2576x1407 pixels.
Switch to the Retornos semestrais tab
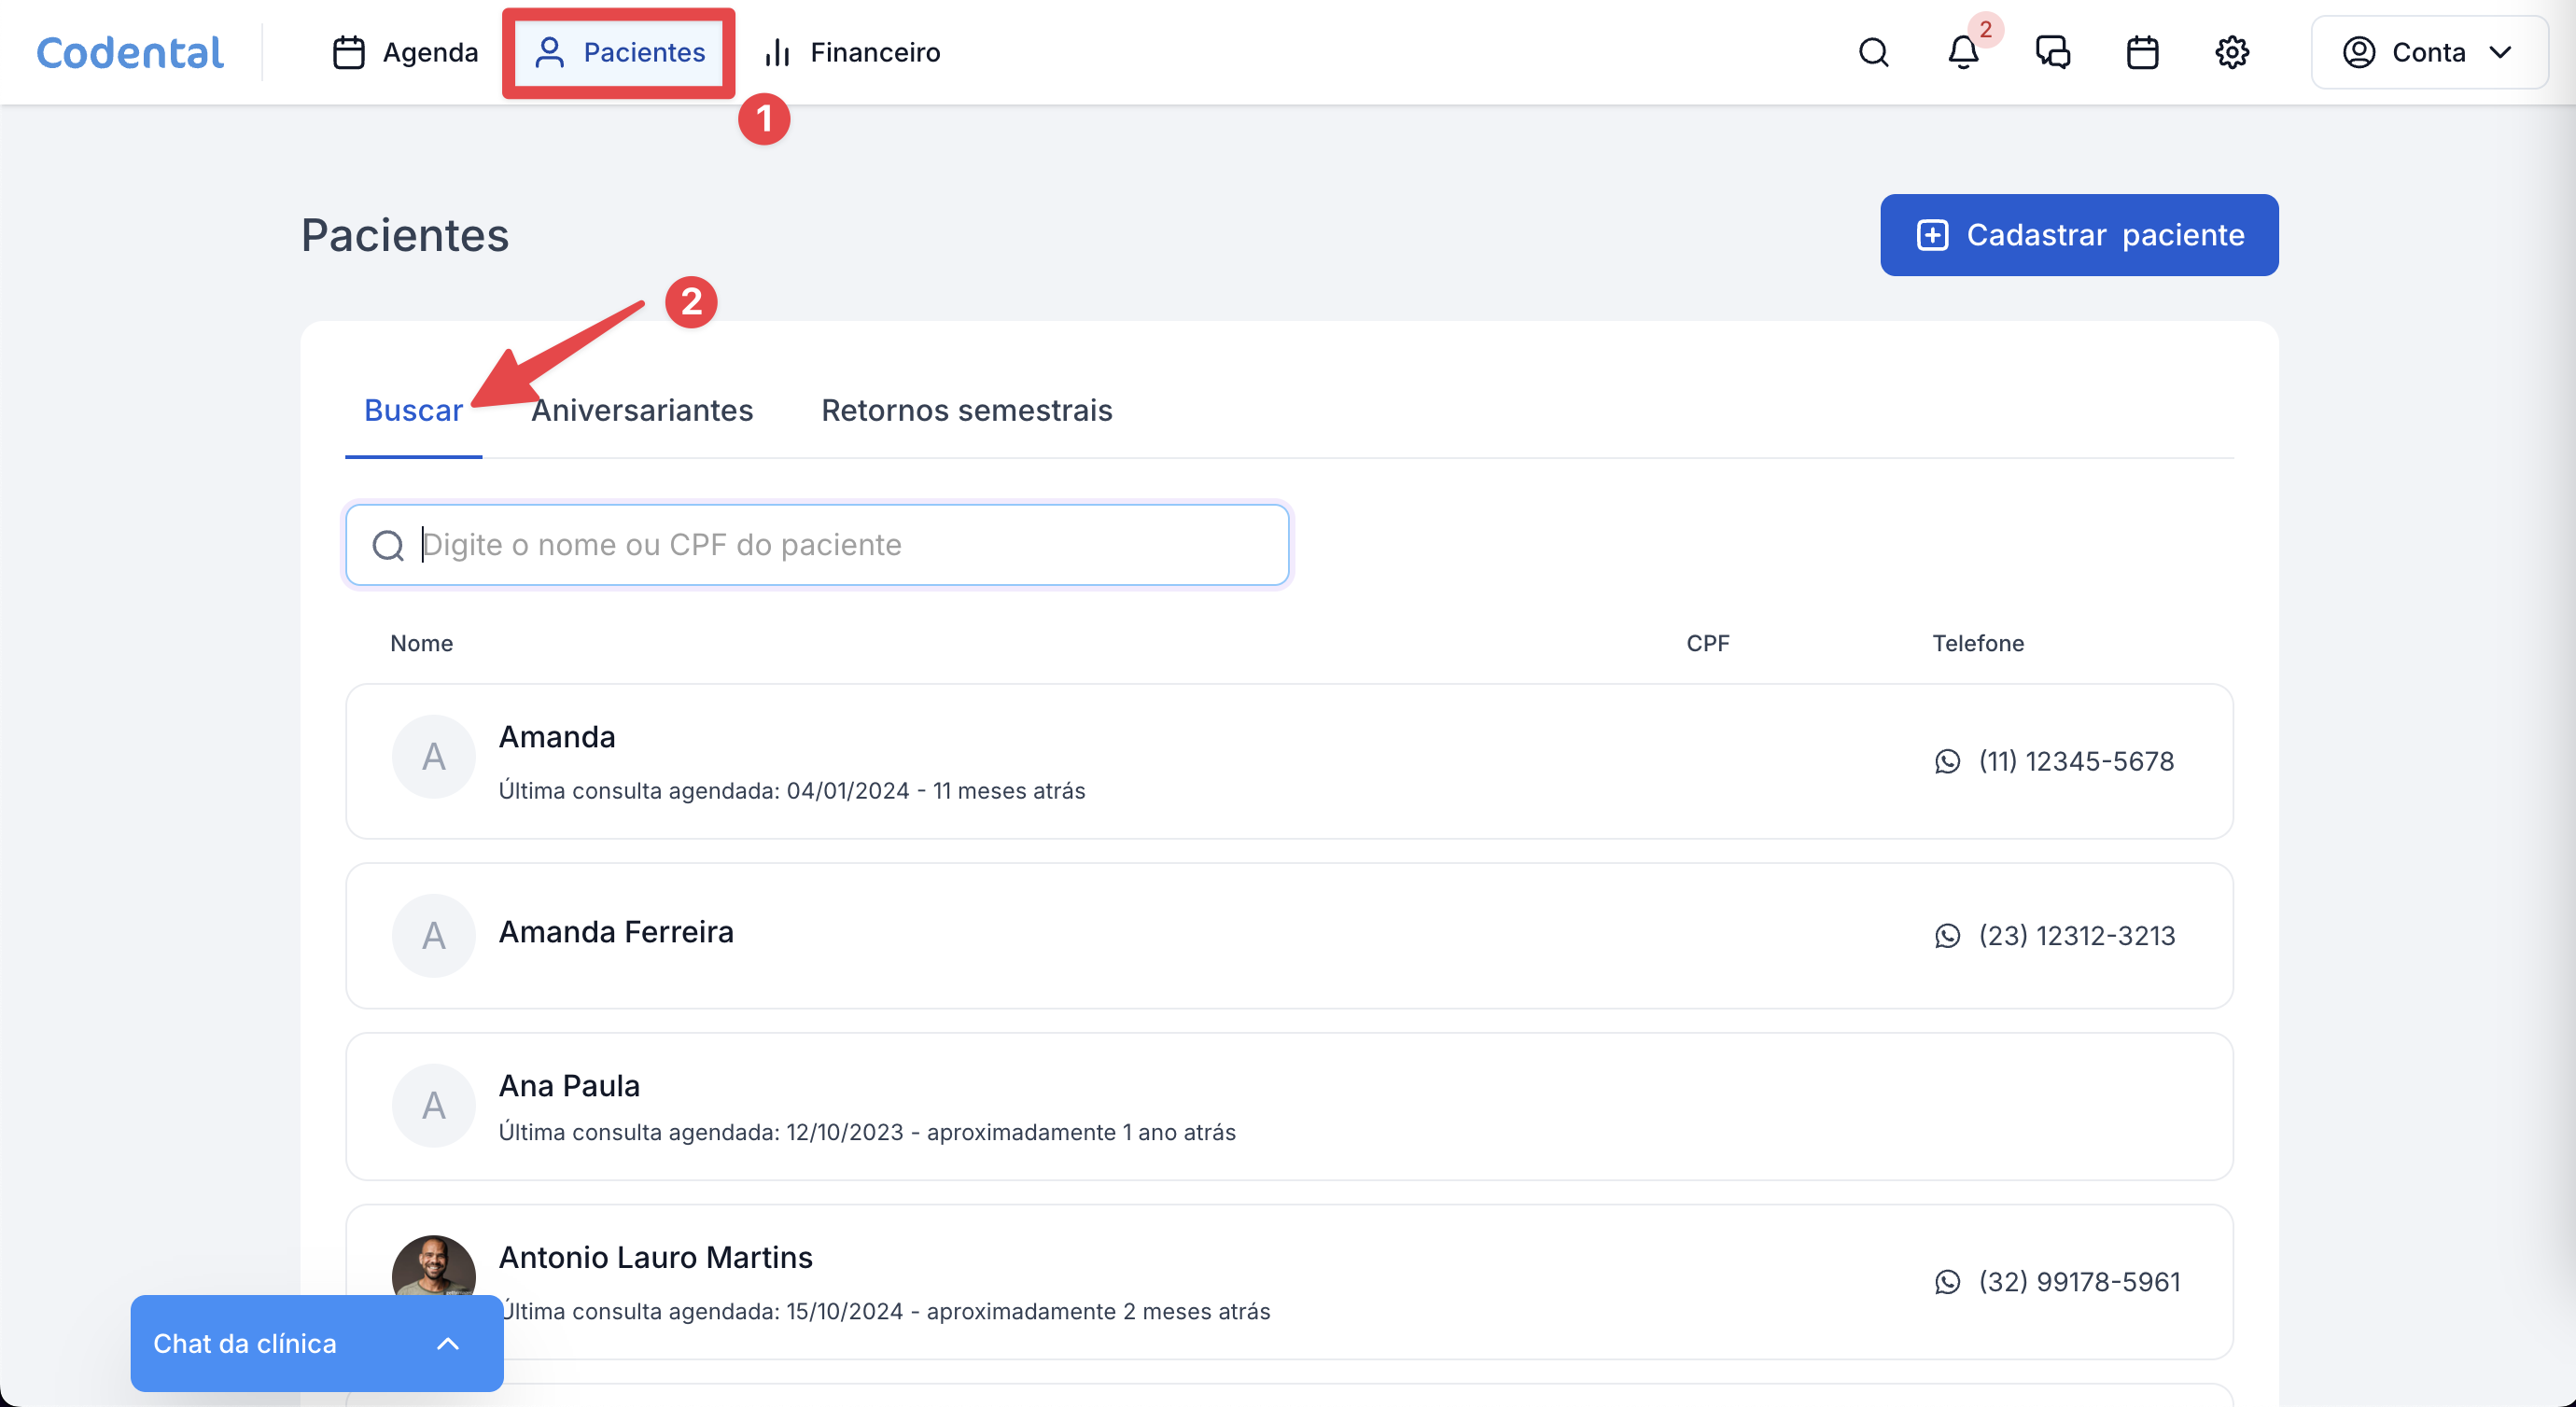coord(966,410)
